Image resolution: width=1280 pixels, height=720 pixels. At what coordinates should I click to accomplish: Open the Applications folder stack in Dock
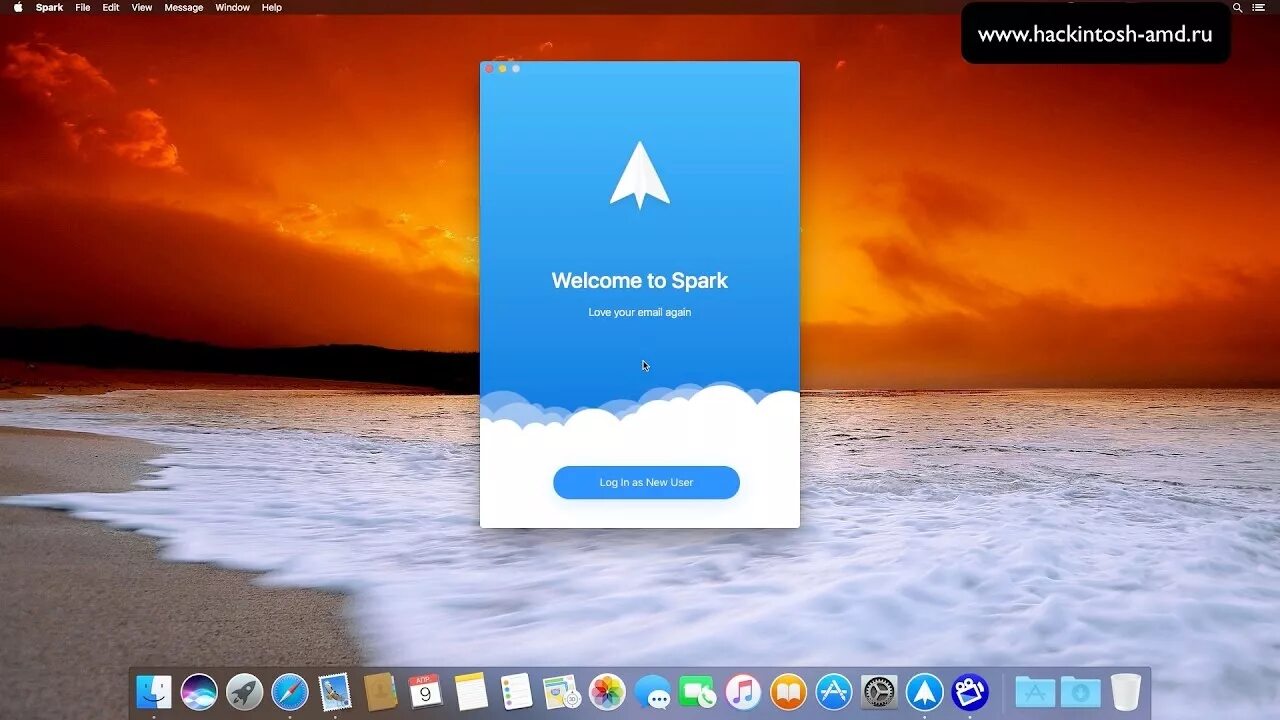tap(1035, 692)
